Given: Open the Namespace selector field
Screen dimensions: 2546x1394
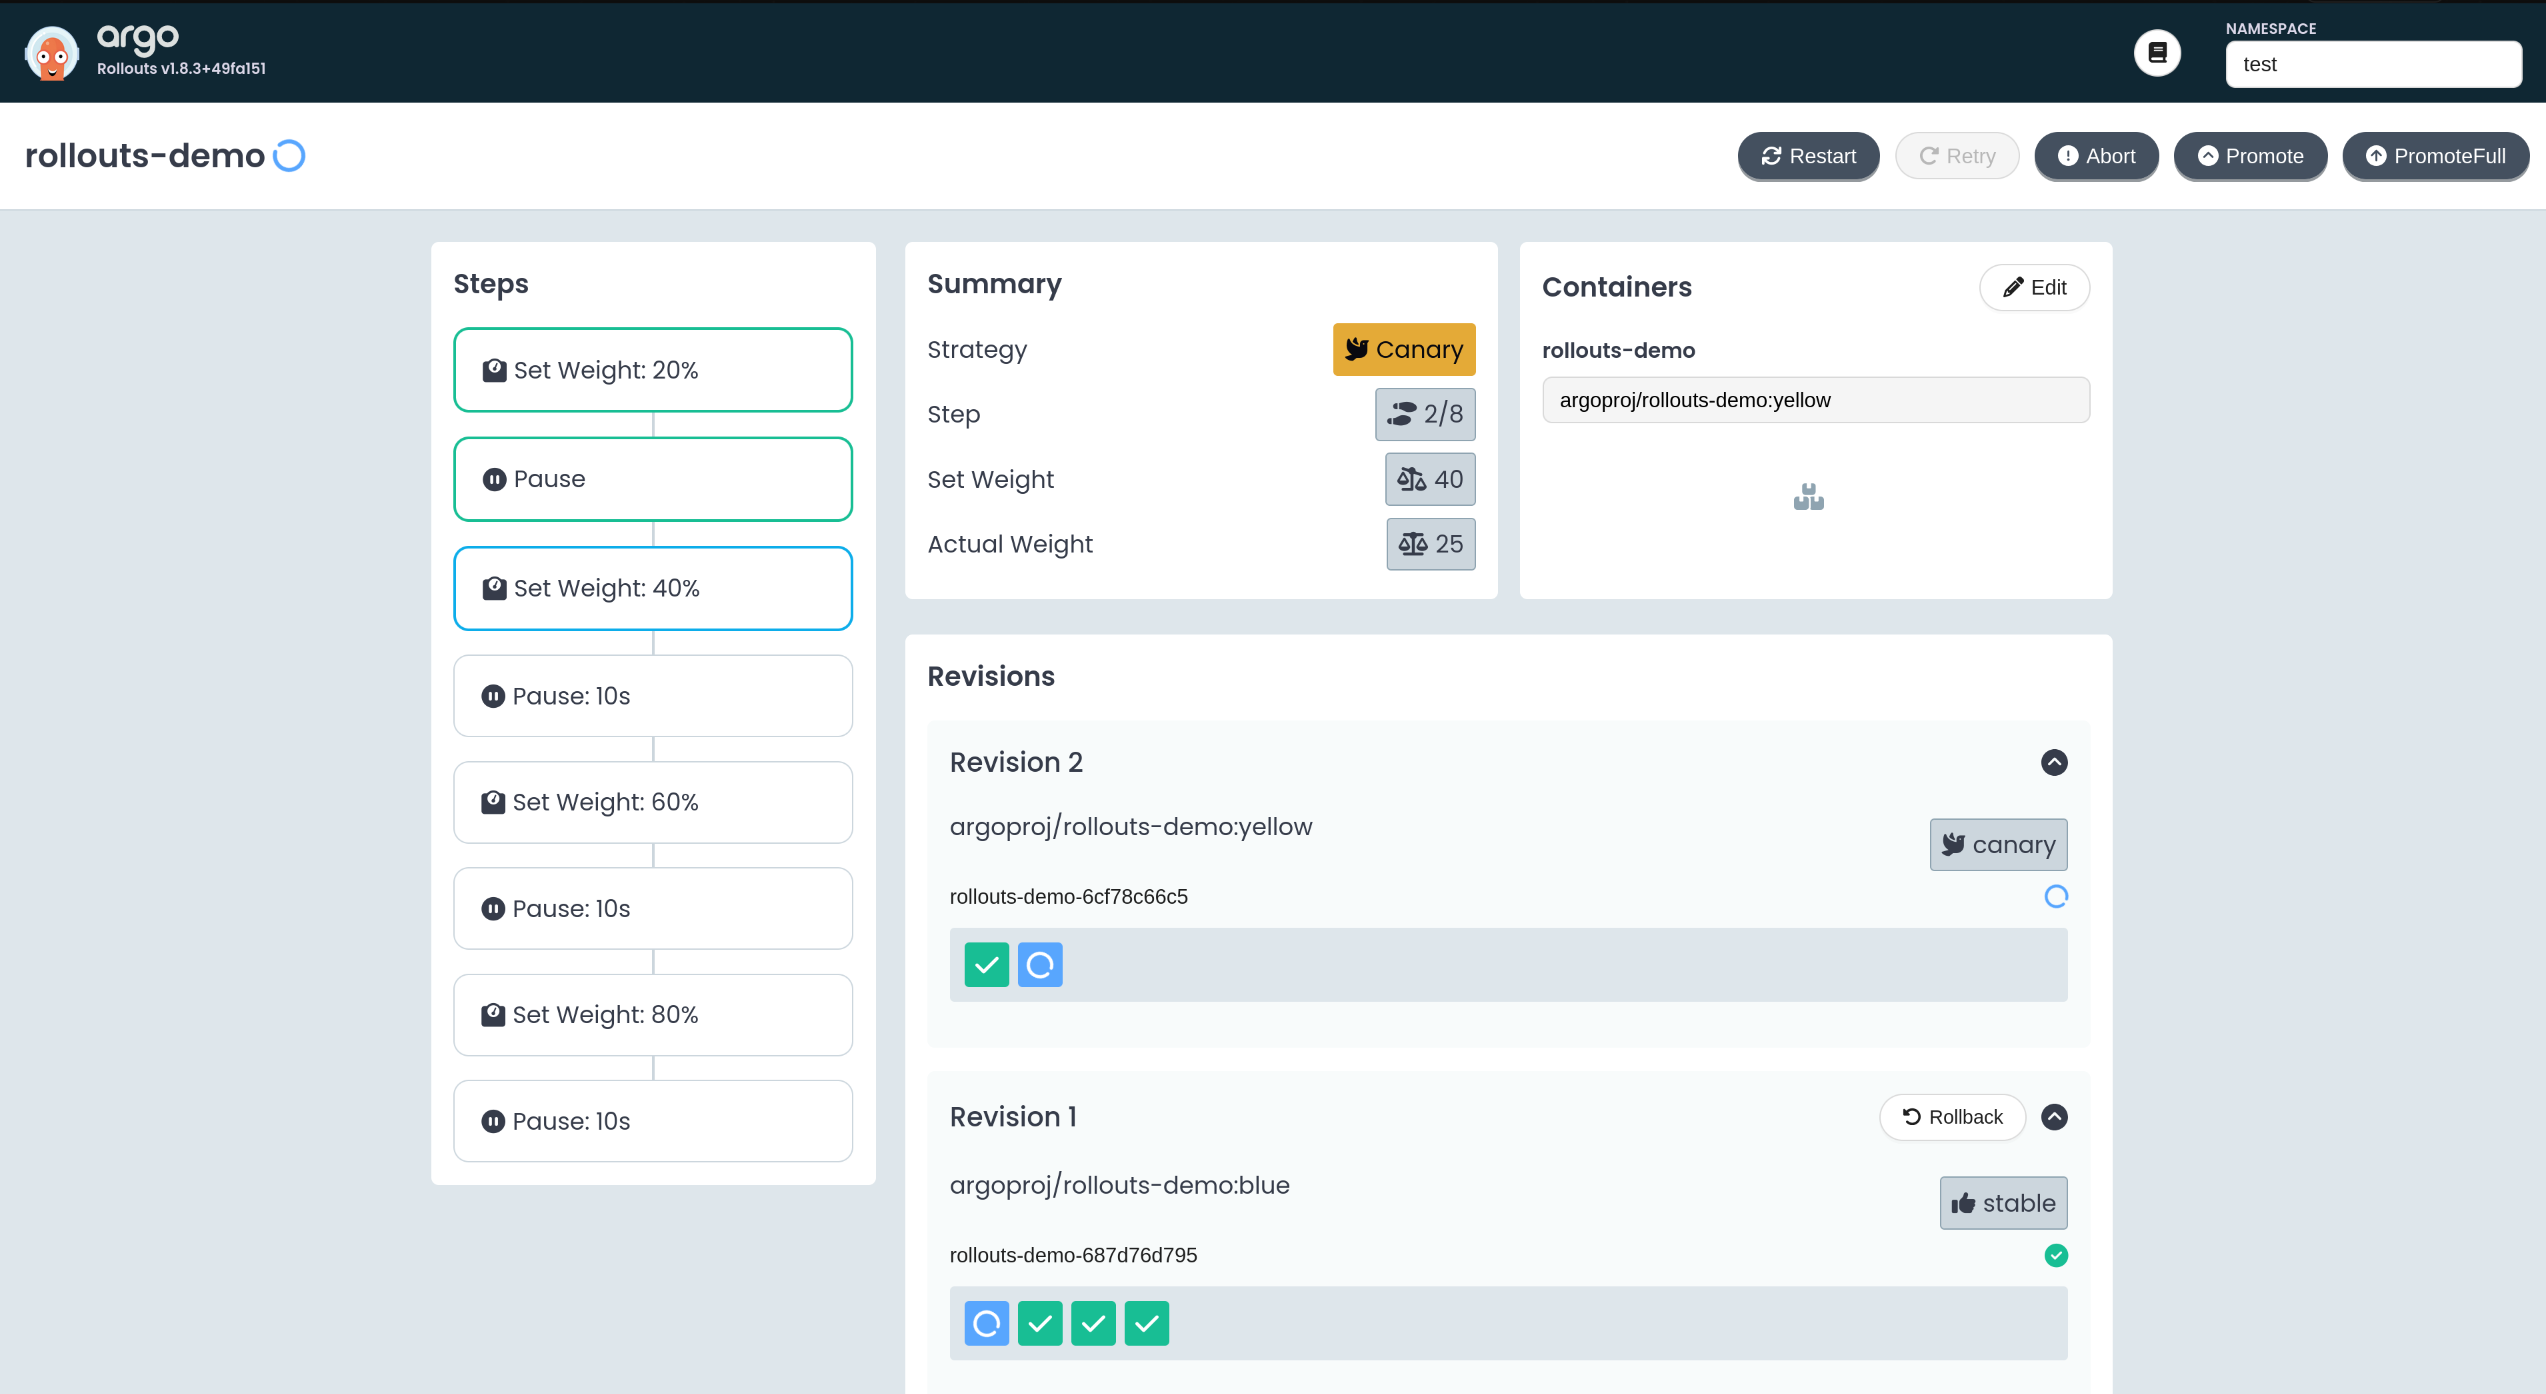Looking at the screenshot, I should coord(2372,64).
